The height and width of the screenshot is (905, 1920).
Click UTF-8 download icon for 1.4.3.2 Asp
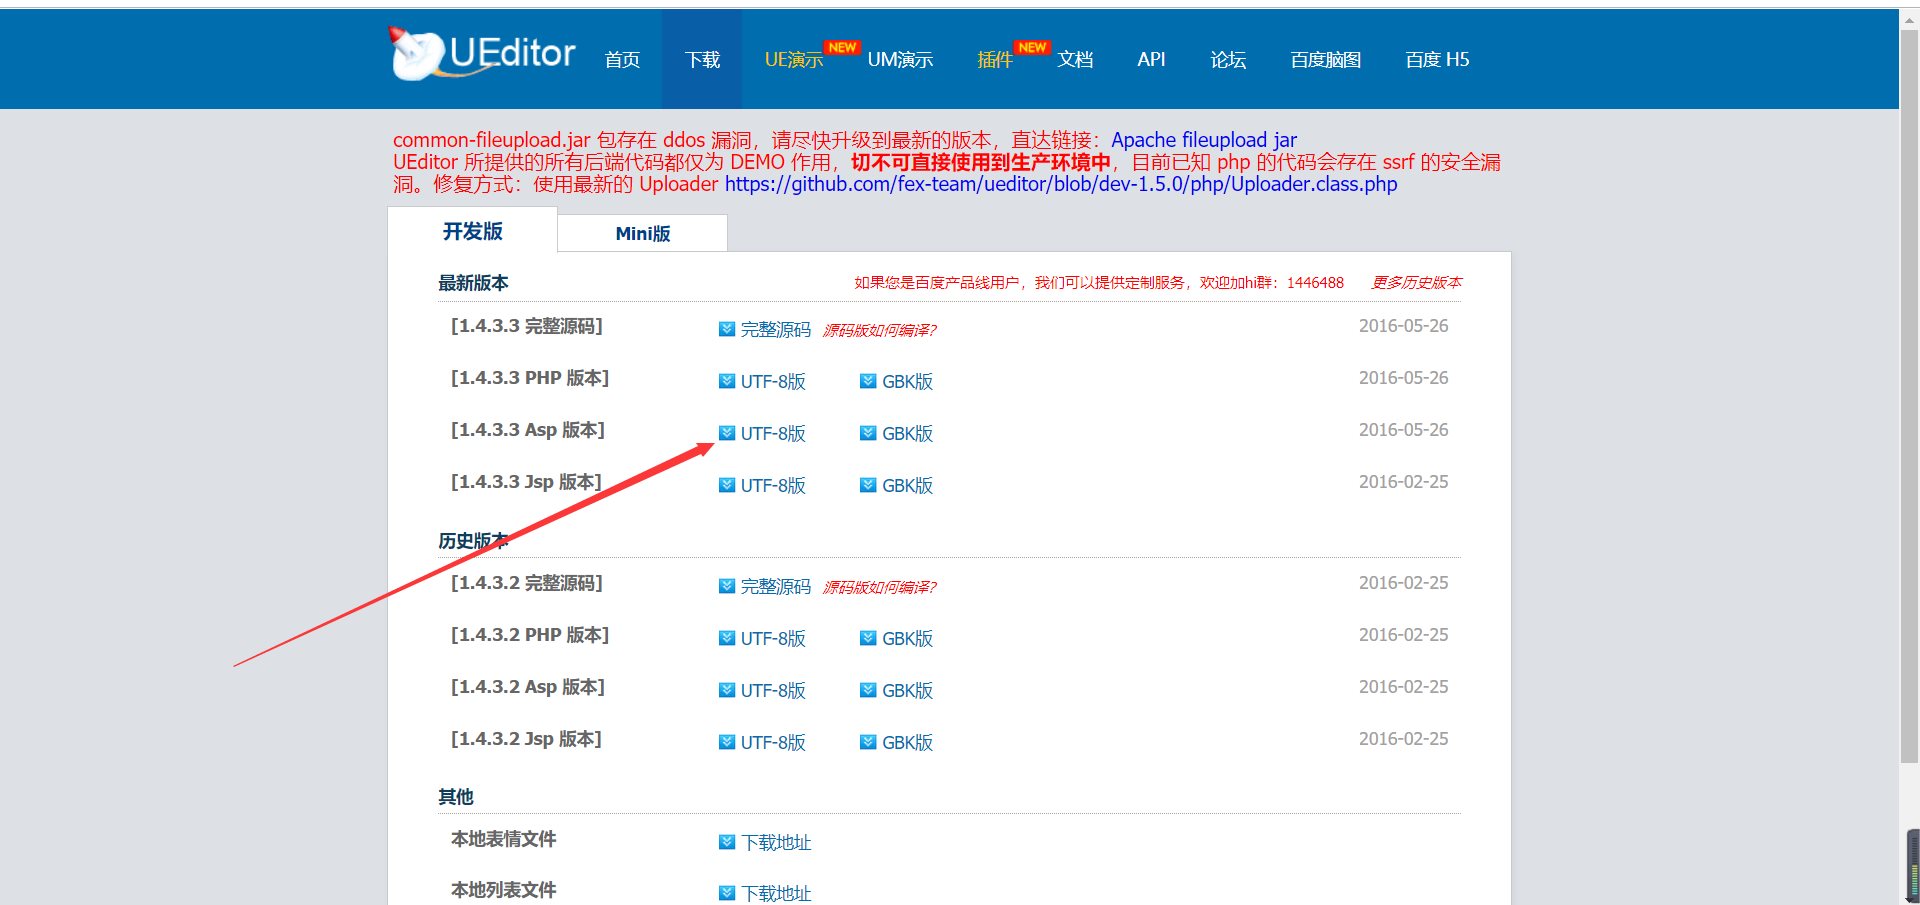coord(727,690)
